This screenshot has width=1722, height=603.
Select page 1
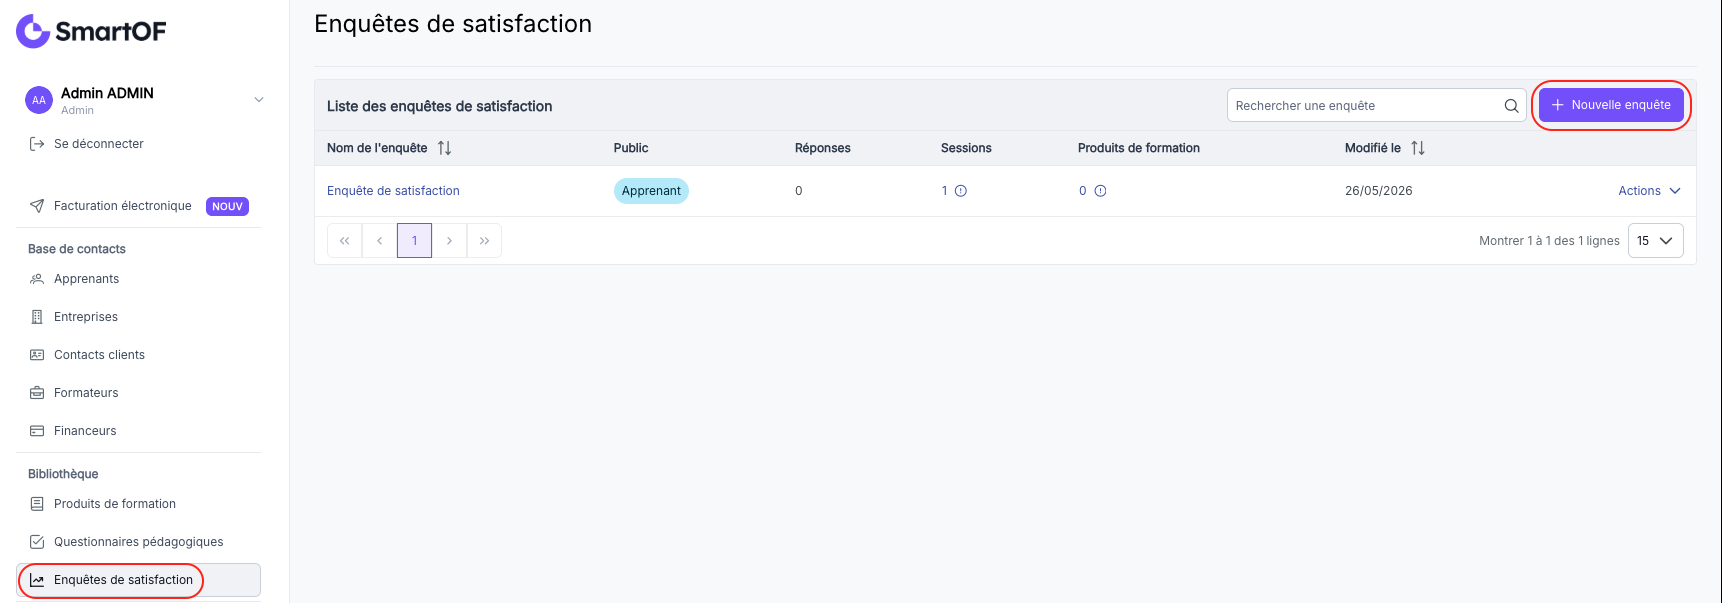tap(415, 241)
